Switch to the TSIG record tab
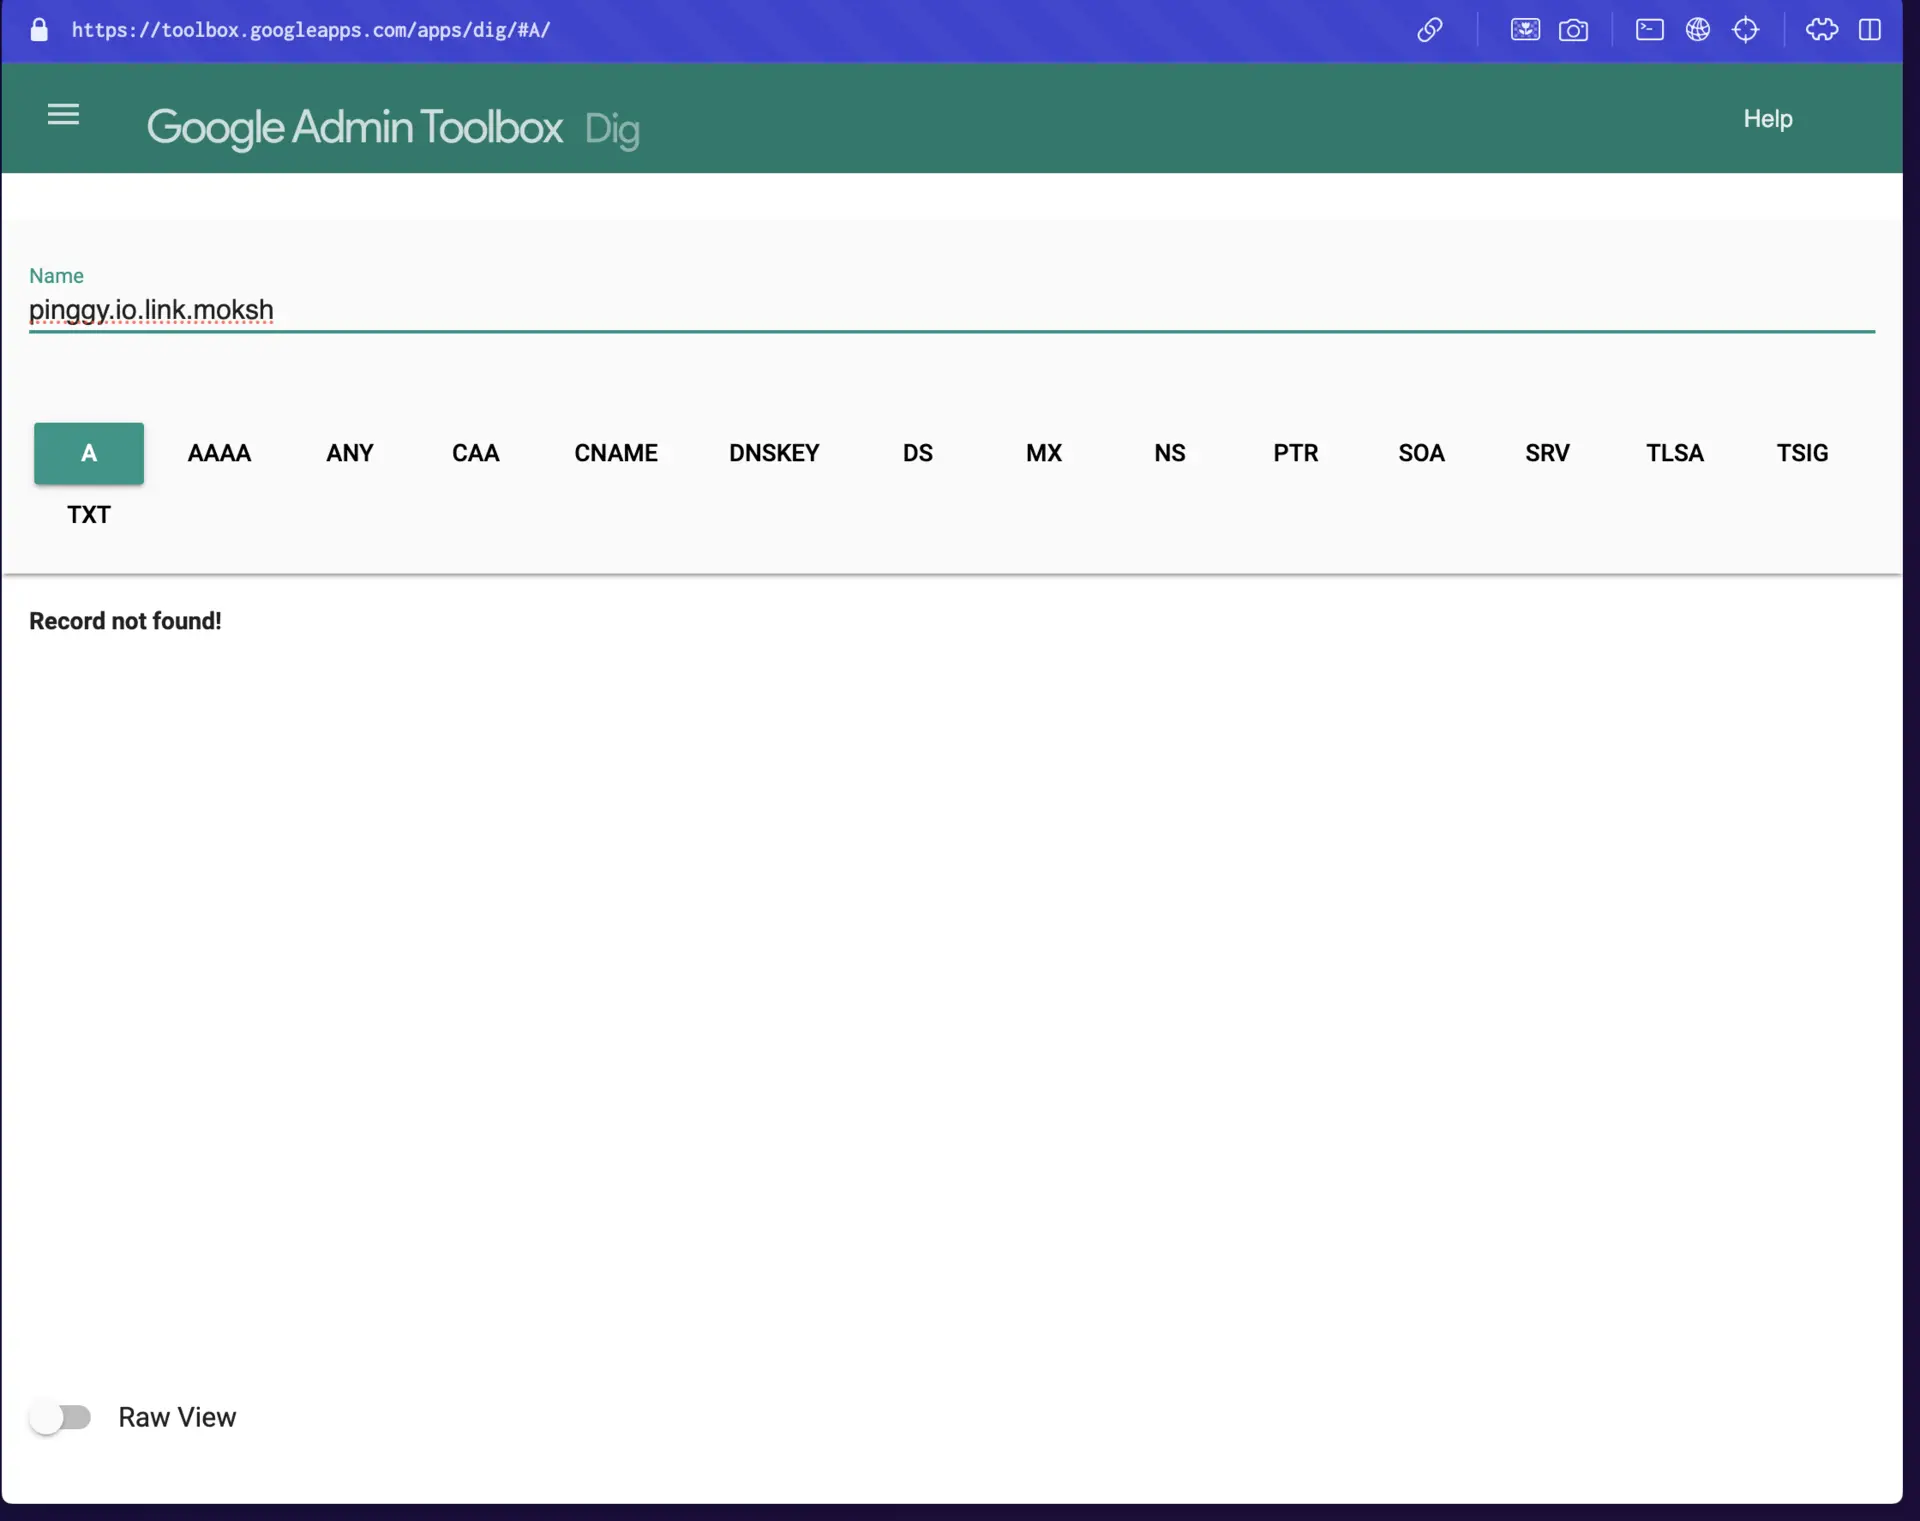Screen dimensions: 1920x1521 click(1803, 452)
